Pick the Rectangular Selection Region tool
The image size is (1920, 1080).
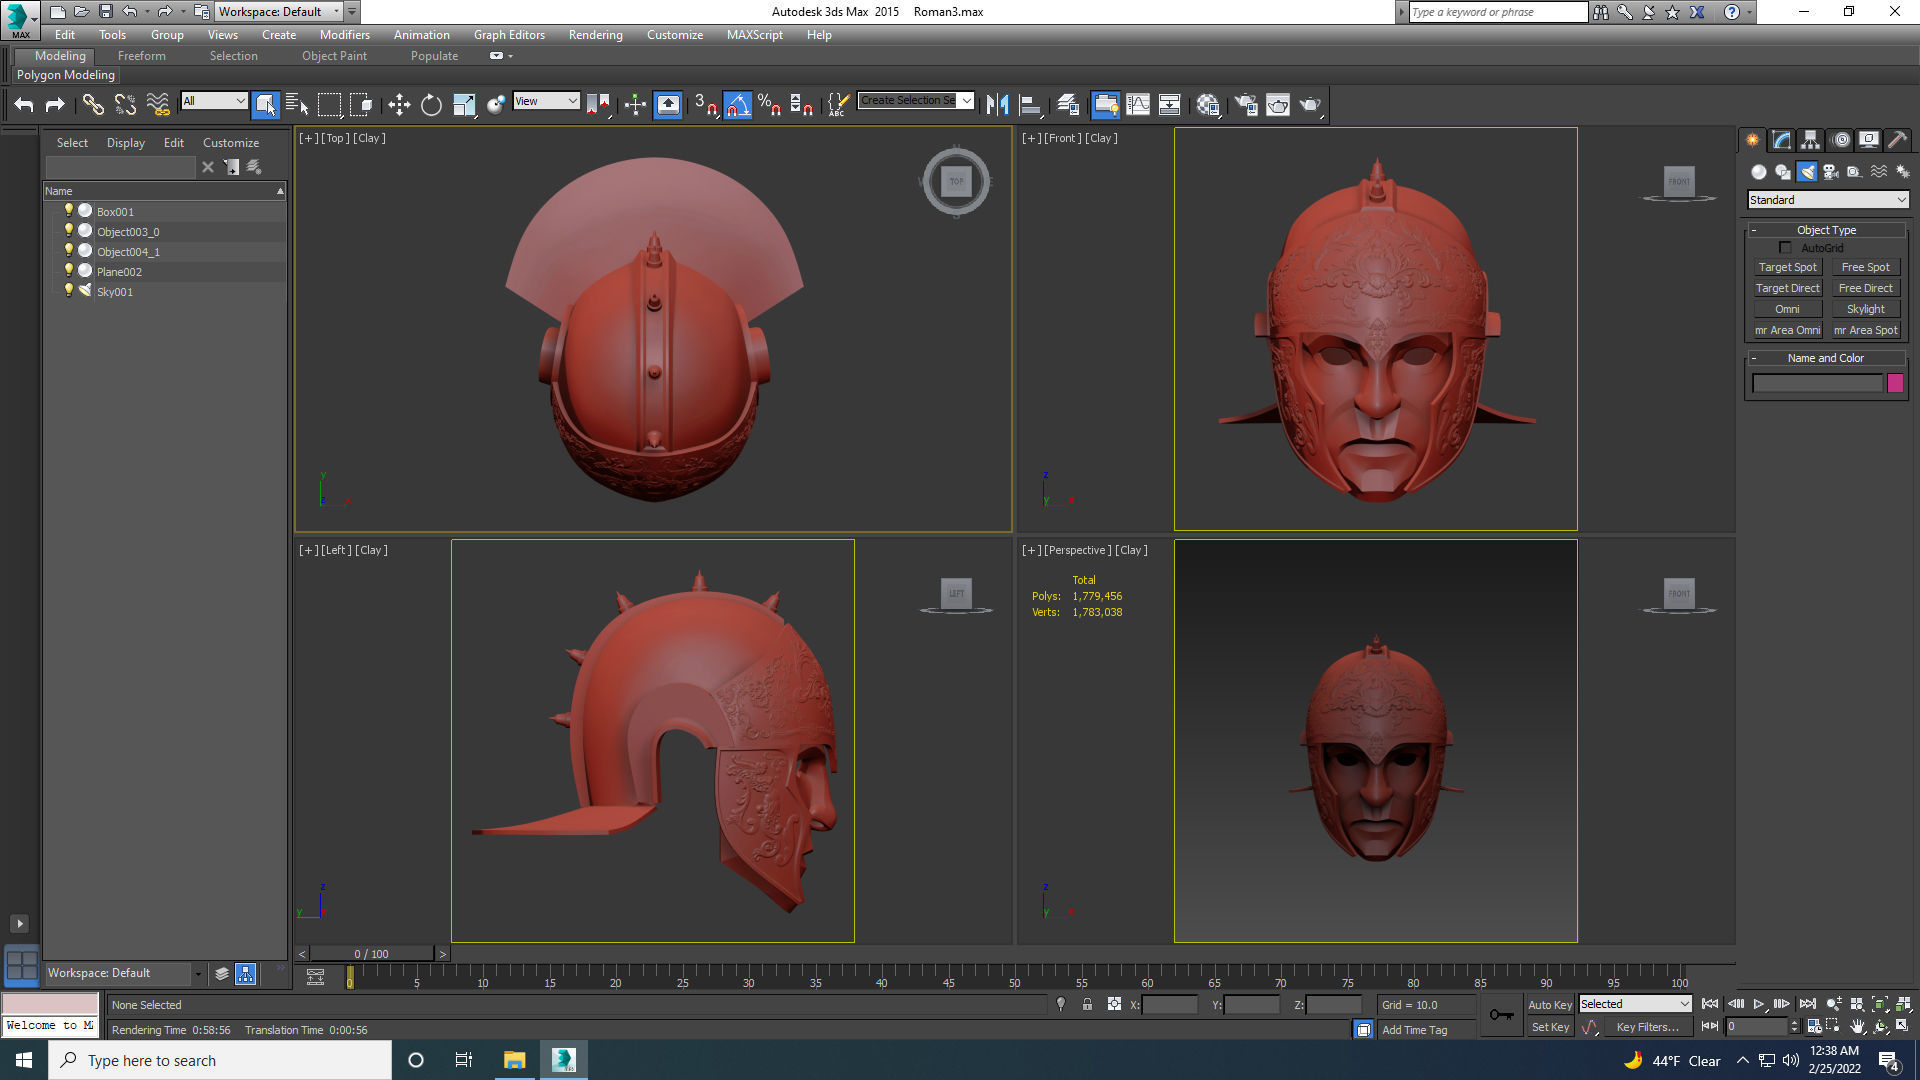pos(329,104)
